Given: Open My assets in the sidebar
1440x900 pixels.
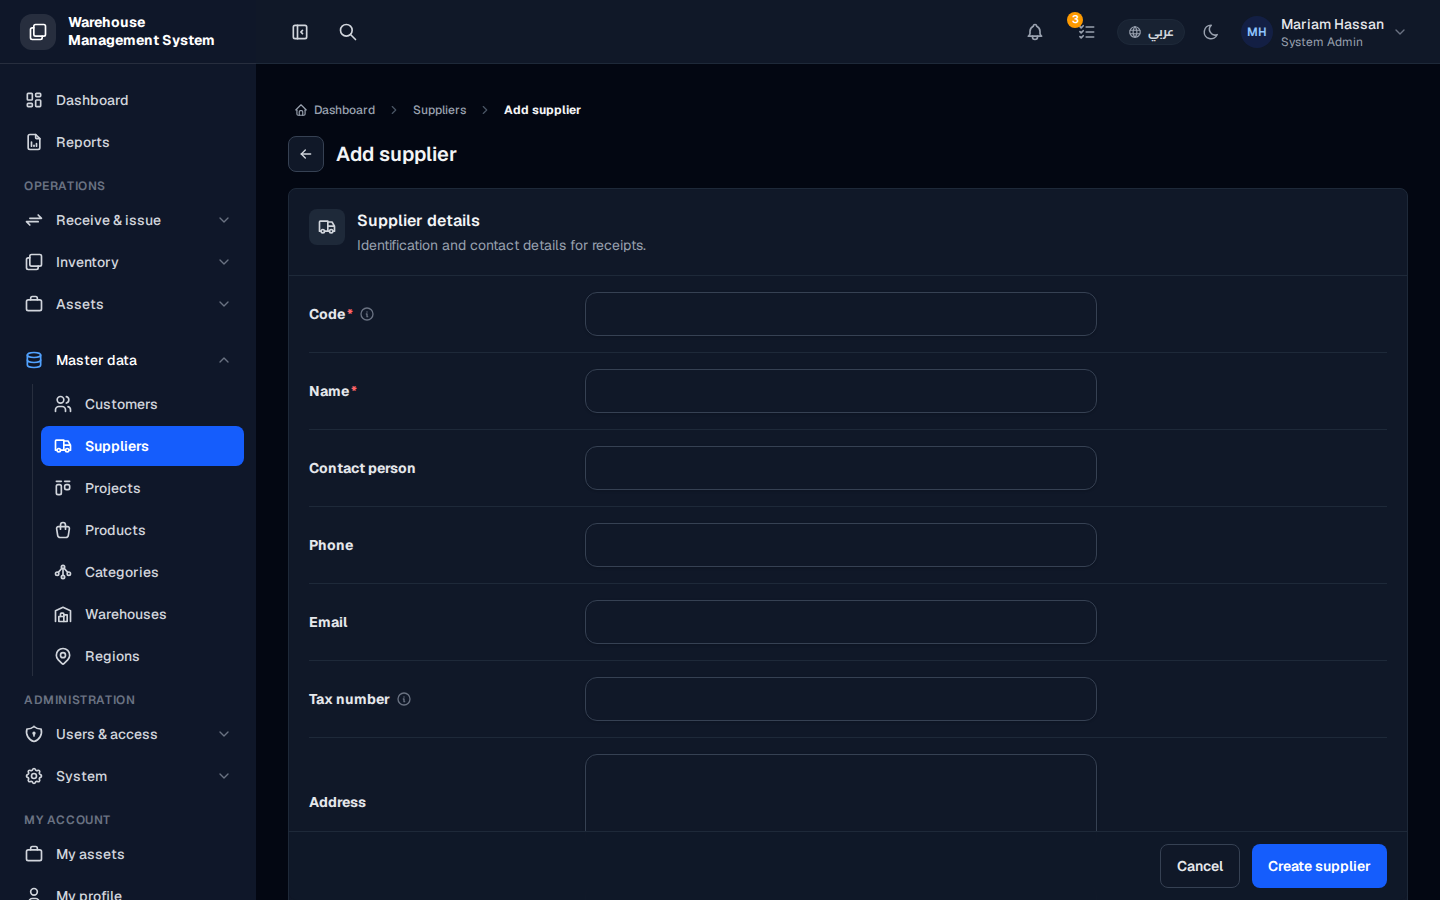Looking at the screenshot, I should [128, 854].
